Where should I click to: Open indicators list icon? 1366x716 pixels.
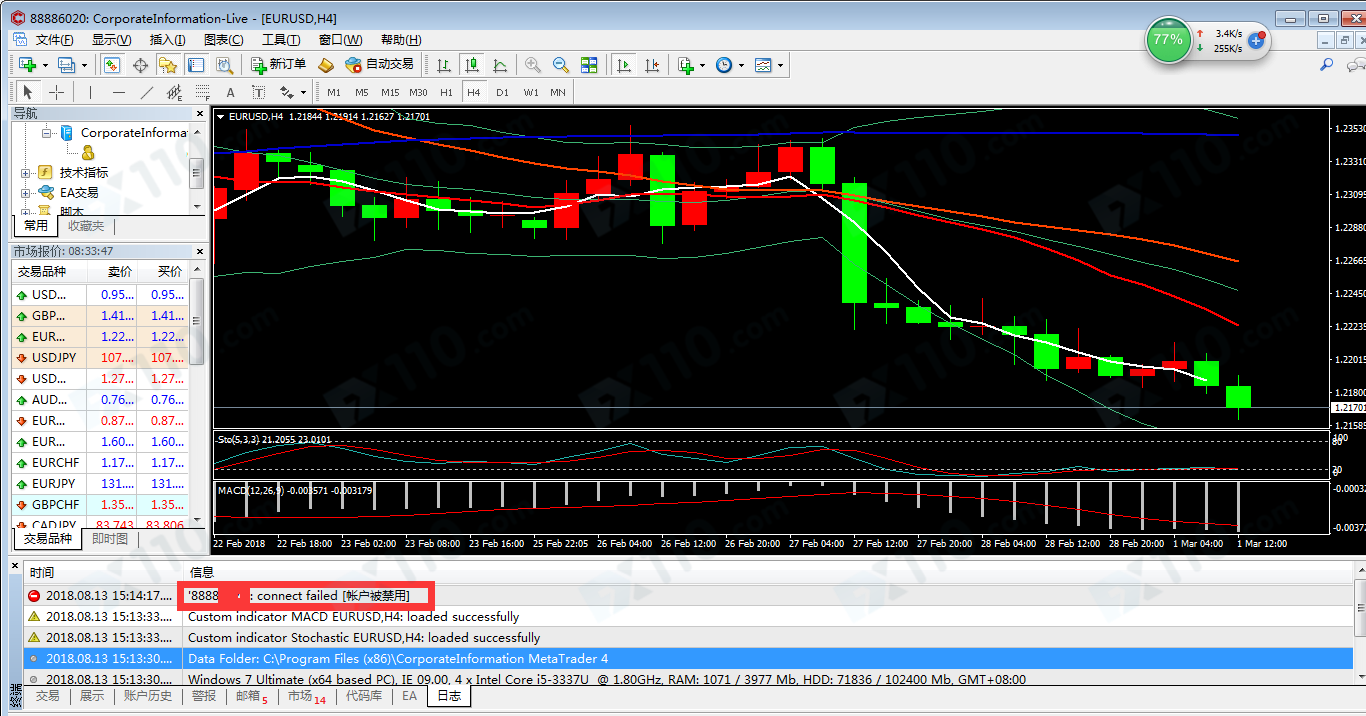pyautogui.click(x=686, y=64)
